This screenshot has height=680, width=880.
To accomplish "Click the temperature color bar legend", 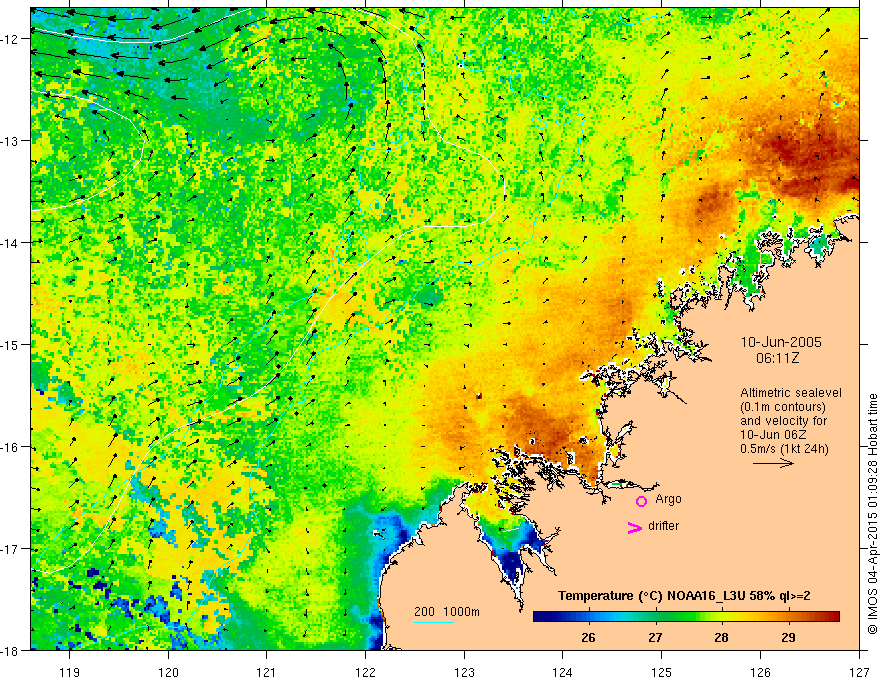I will tap(686, 616).
